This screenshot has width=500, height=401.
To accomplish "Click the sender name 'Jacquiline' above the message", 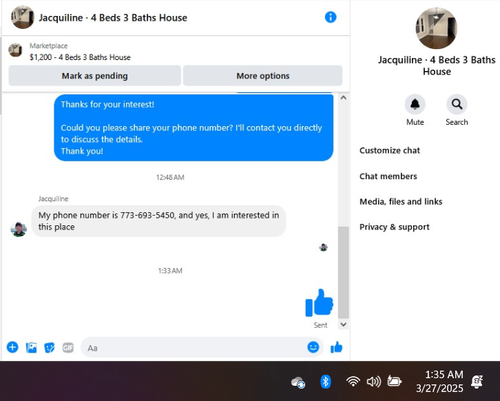I will [x=53, y=199].
